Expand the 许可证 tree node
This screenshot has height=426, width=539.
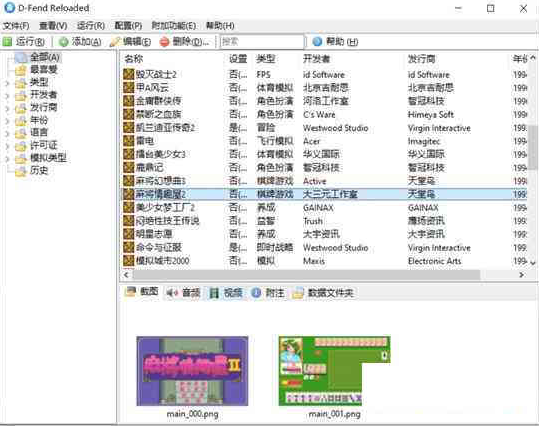7,146
